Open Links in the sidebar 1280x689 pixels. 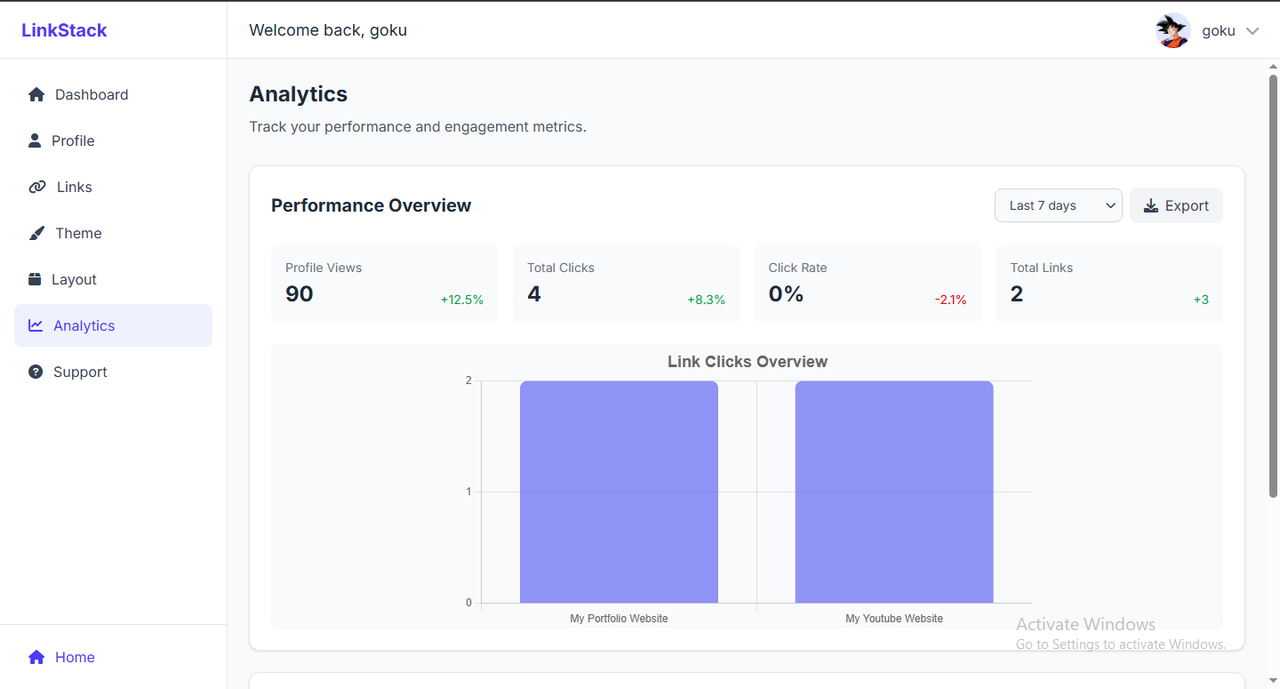(x=113, y=187)
